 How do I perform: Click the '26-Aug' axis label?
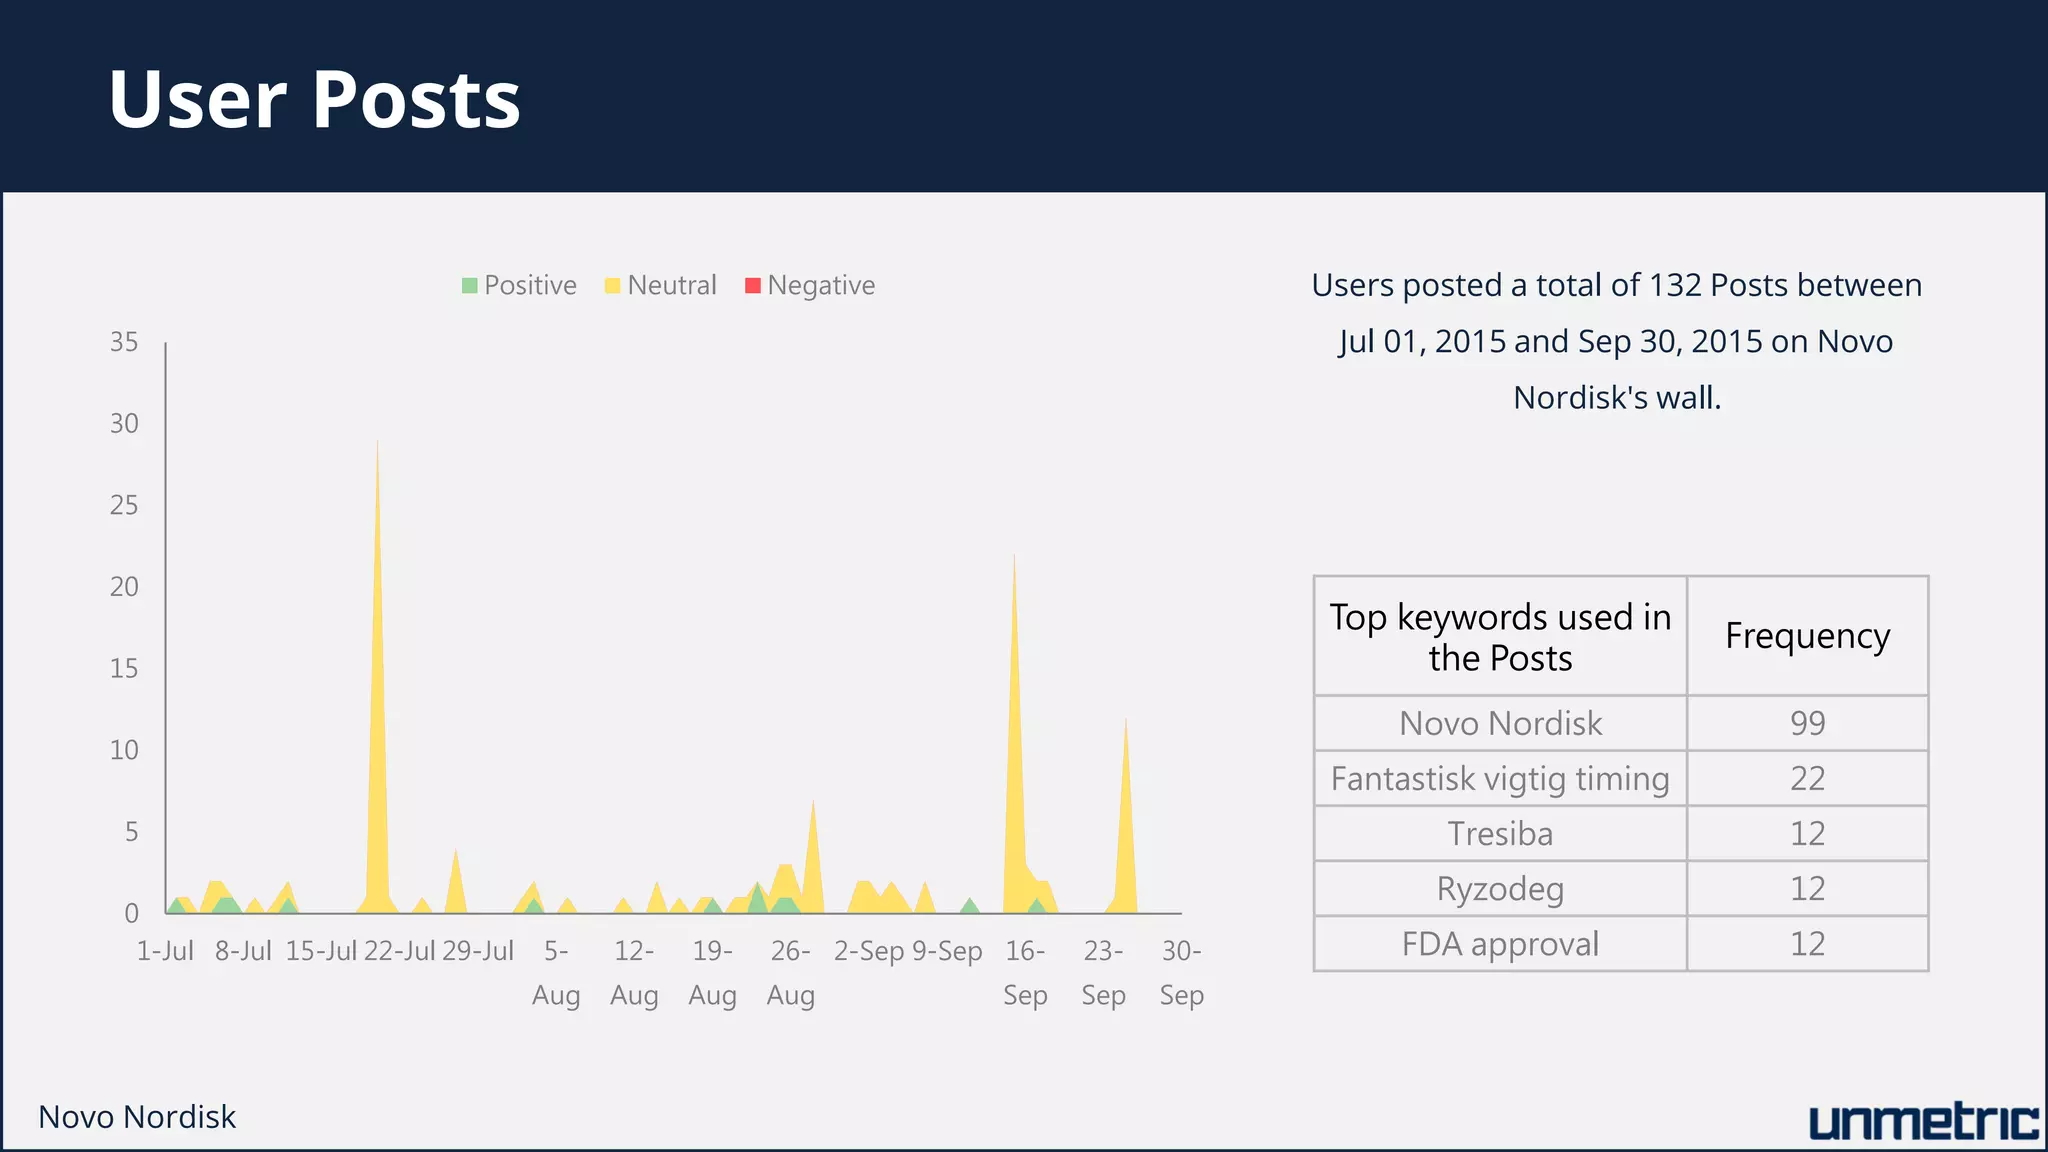coord(791,973)
